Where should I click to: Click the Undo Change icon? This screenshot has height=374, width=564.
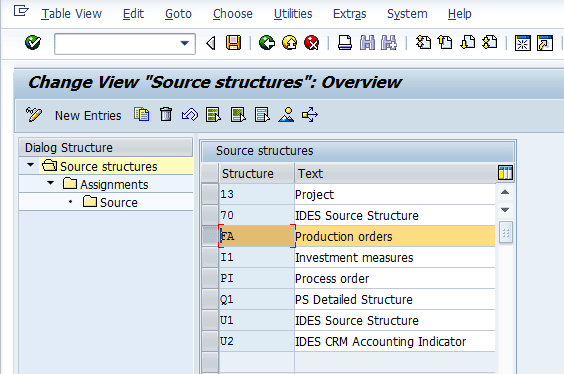pos(190,115)
